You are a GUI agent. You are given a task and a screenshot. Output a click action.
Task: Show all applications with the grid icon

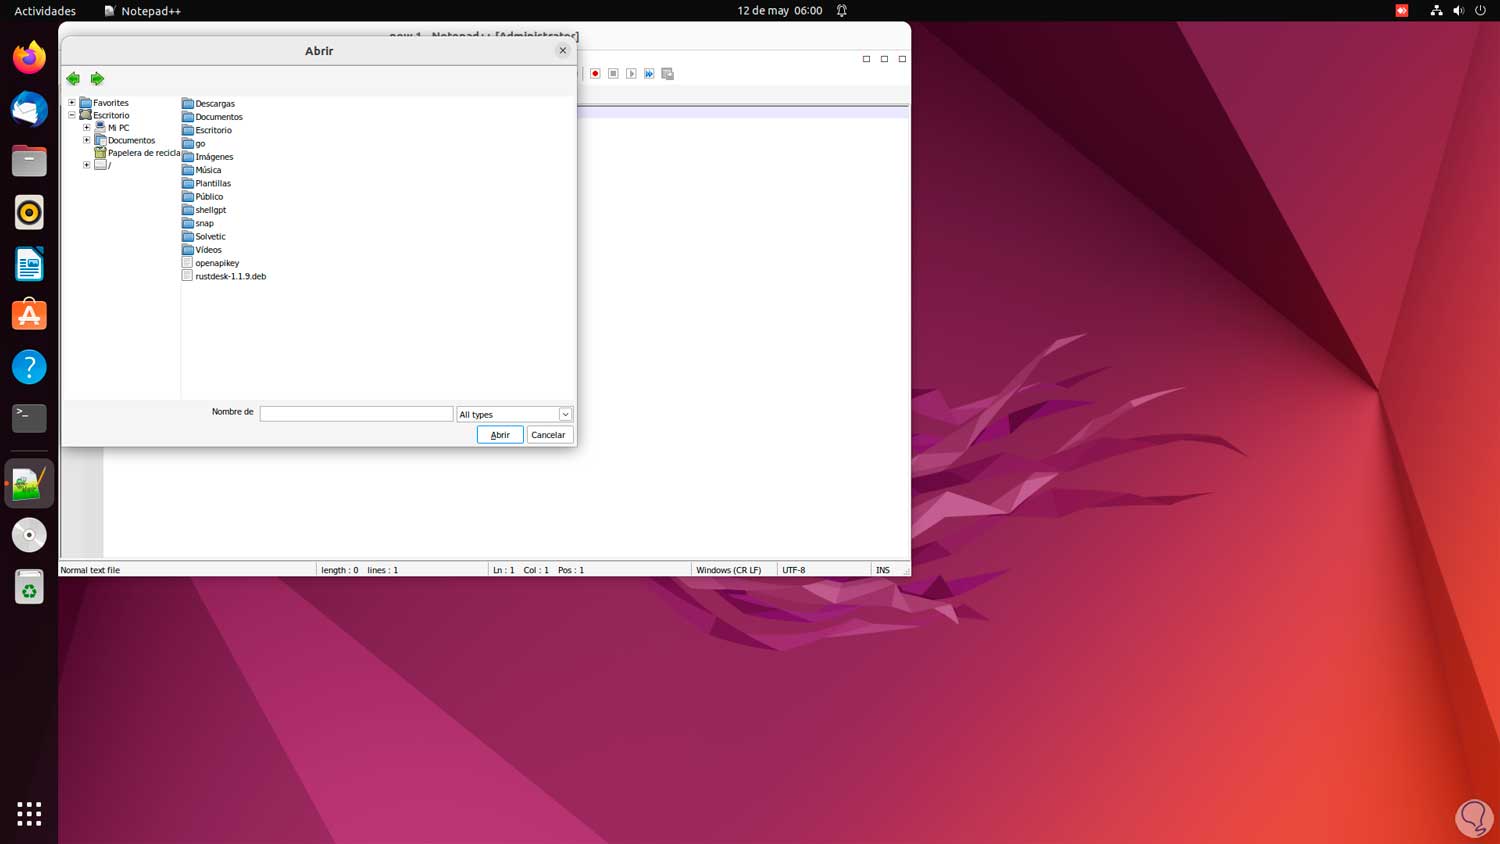(29, 813)
